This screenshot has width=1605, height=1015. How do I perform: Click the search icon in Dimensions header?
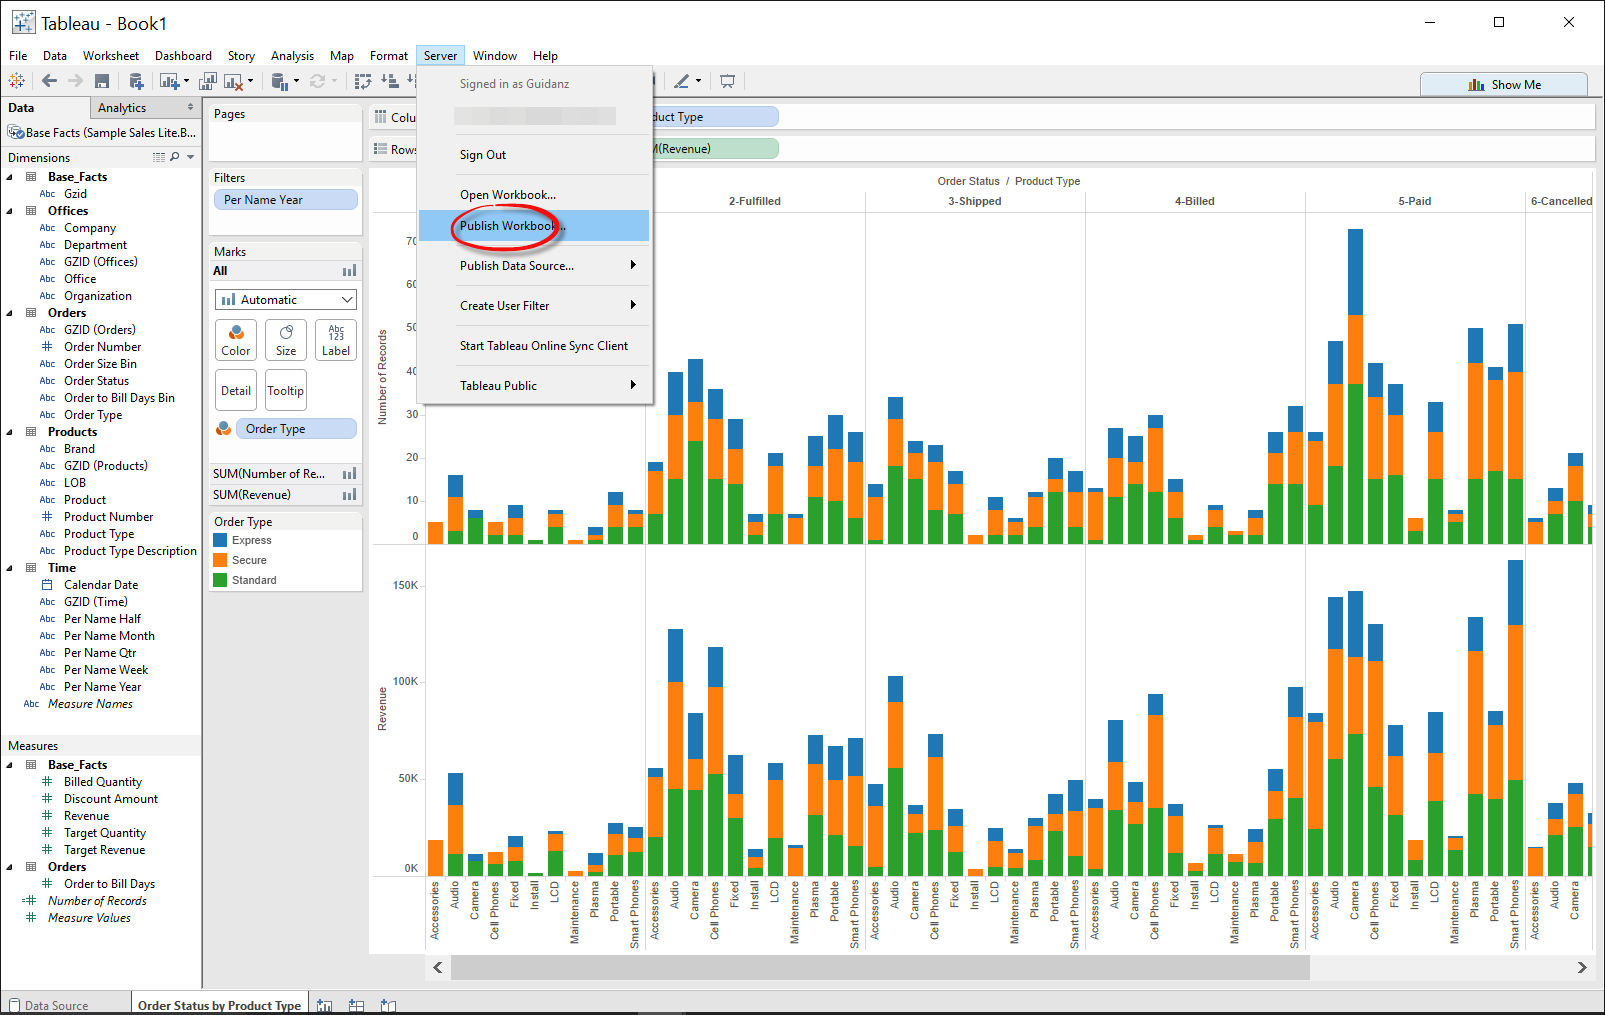click(x=175, y=157)
